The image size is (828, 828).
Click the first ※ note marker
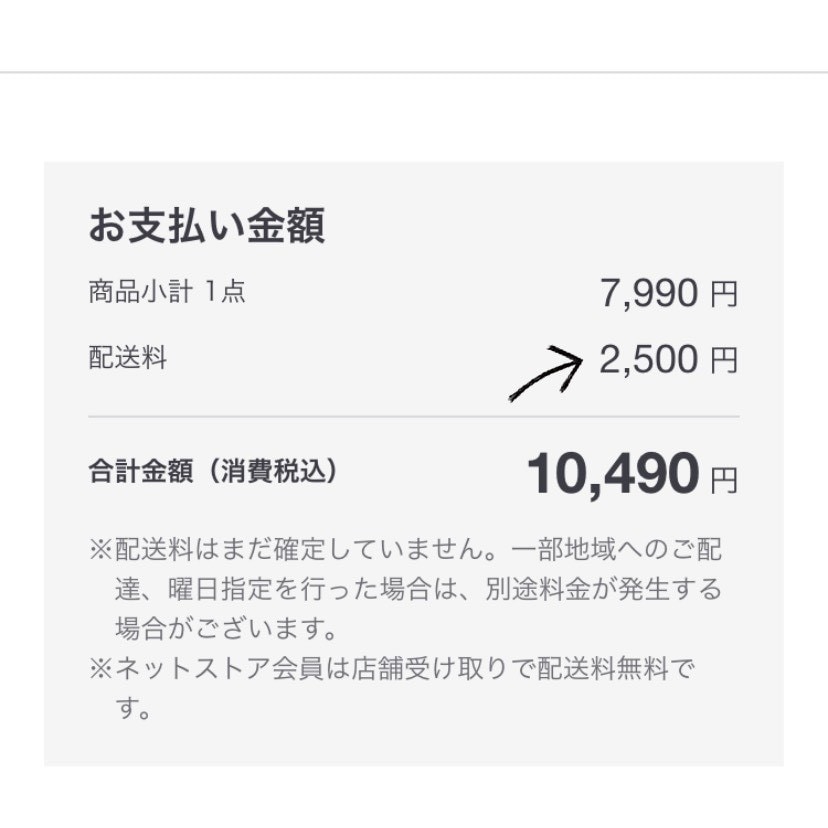[x=100, y=550]
